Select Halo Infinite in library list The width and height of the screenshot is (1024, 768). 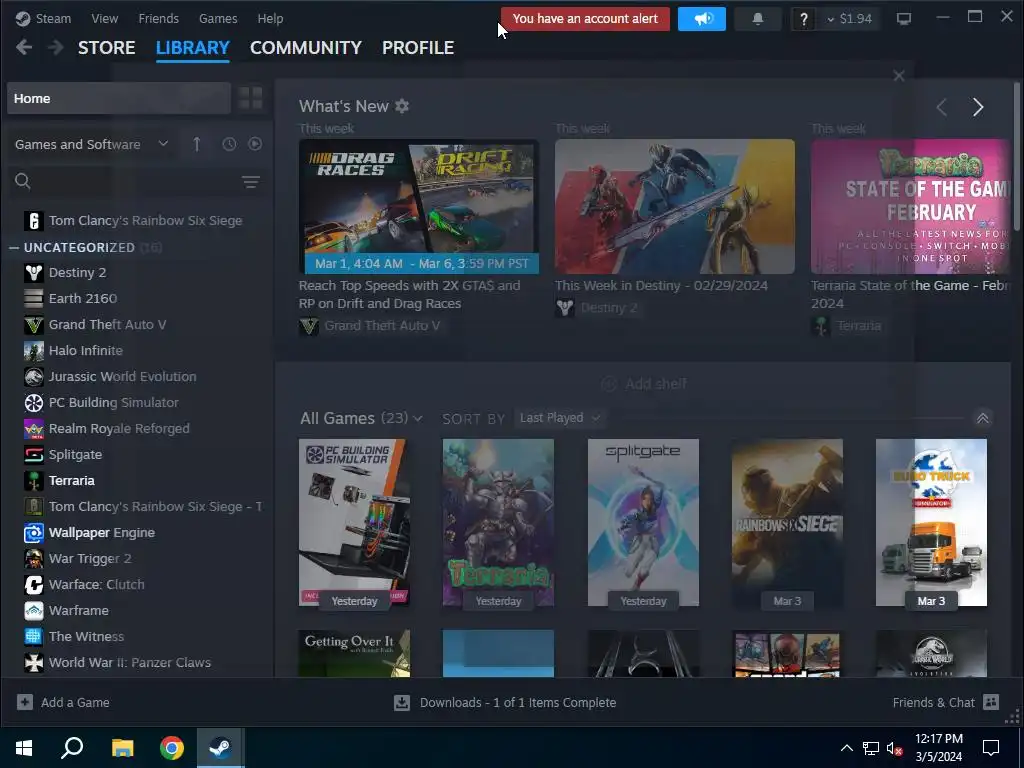pos(86,351)
